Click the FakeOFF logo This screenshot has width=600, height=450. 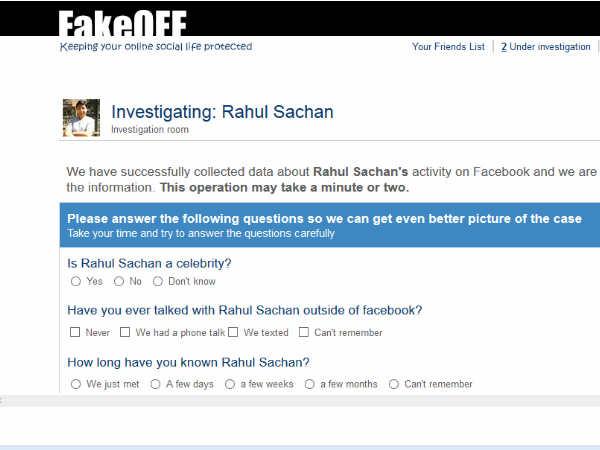click(x=122, y=23)
